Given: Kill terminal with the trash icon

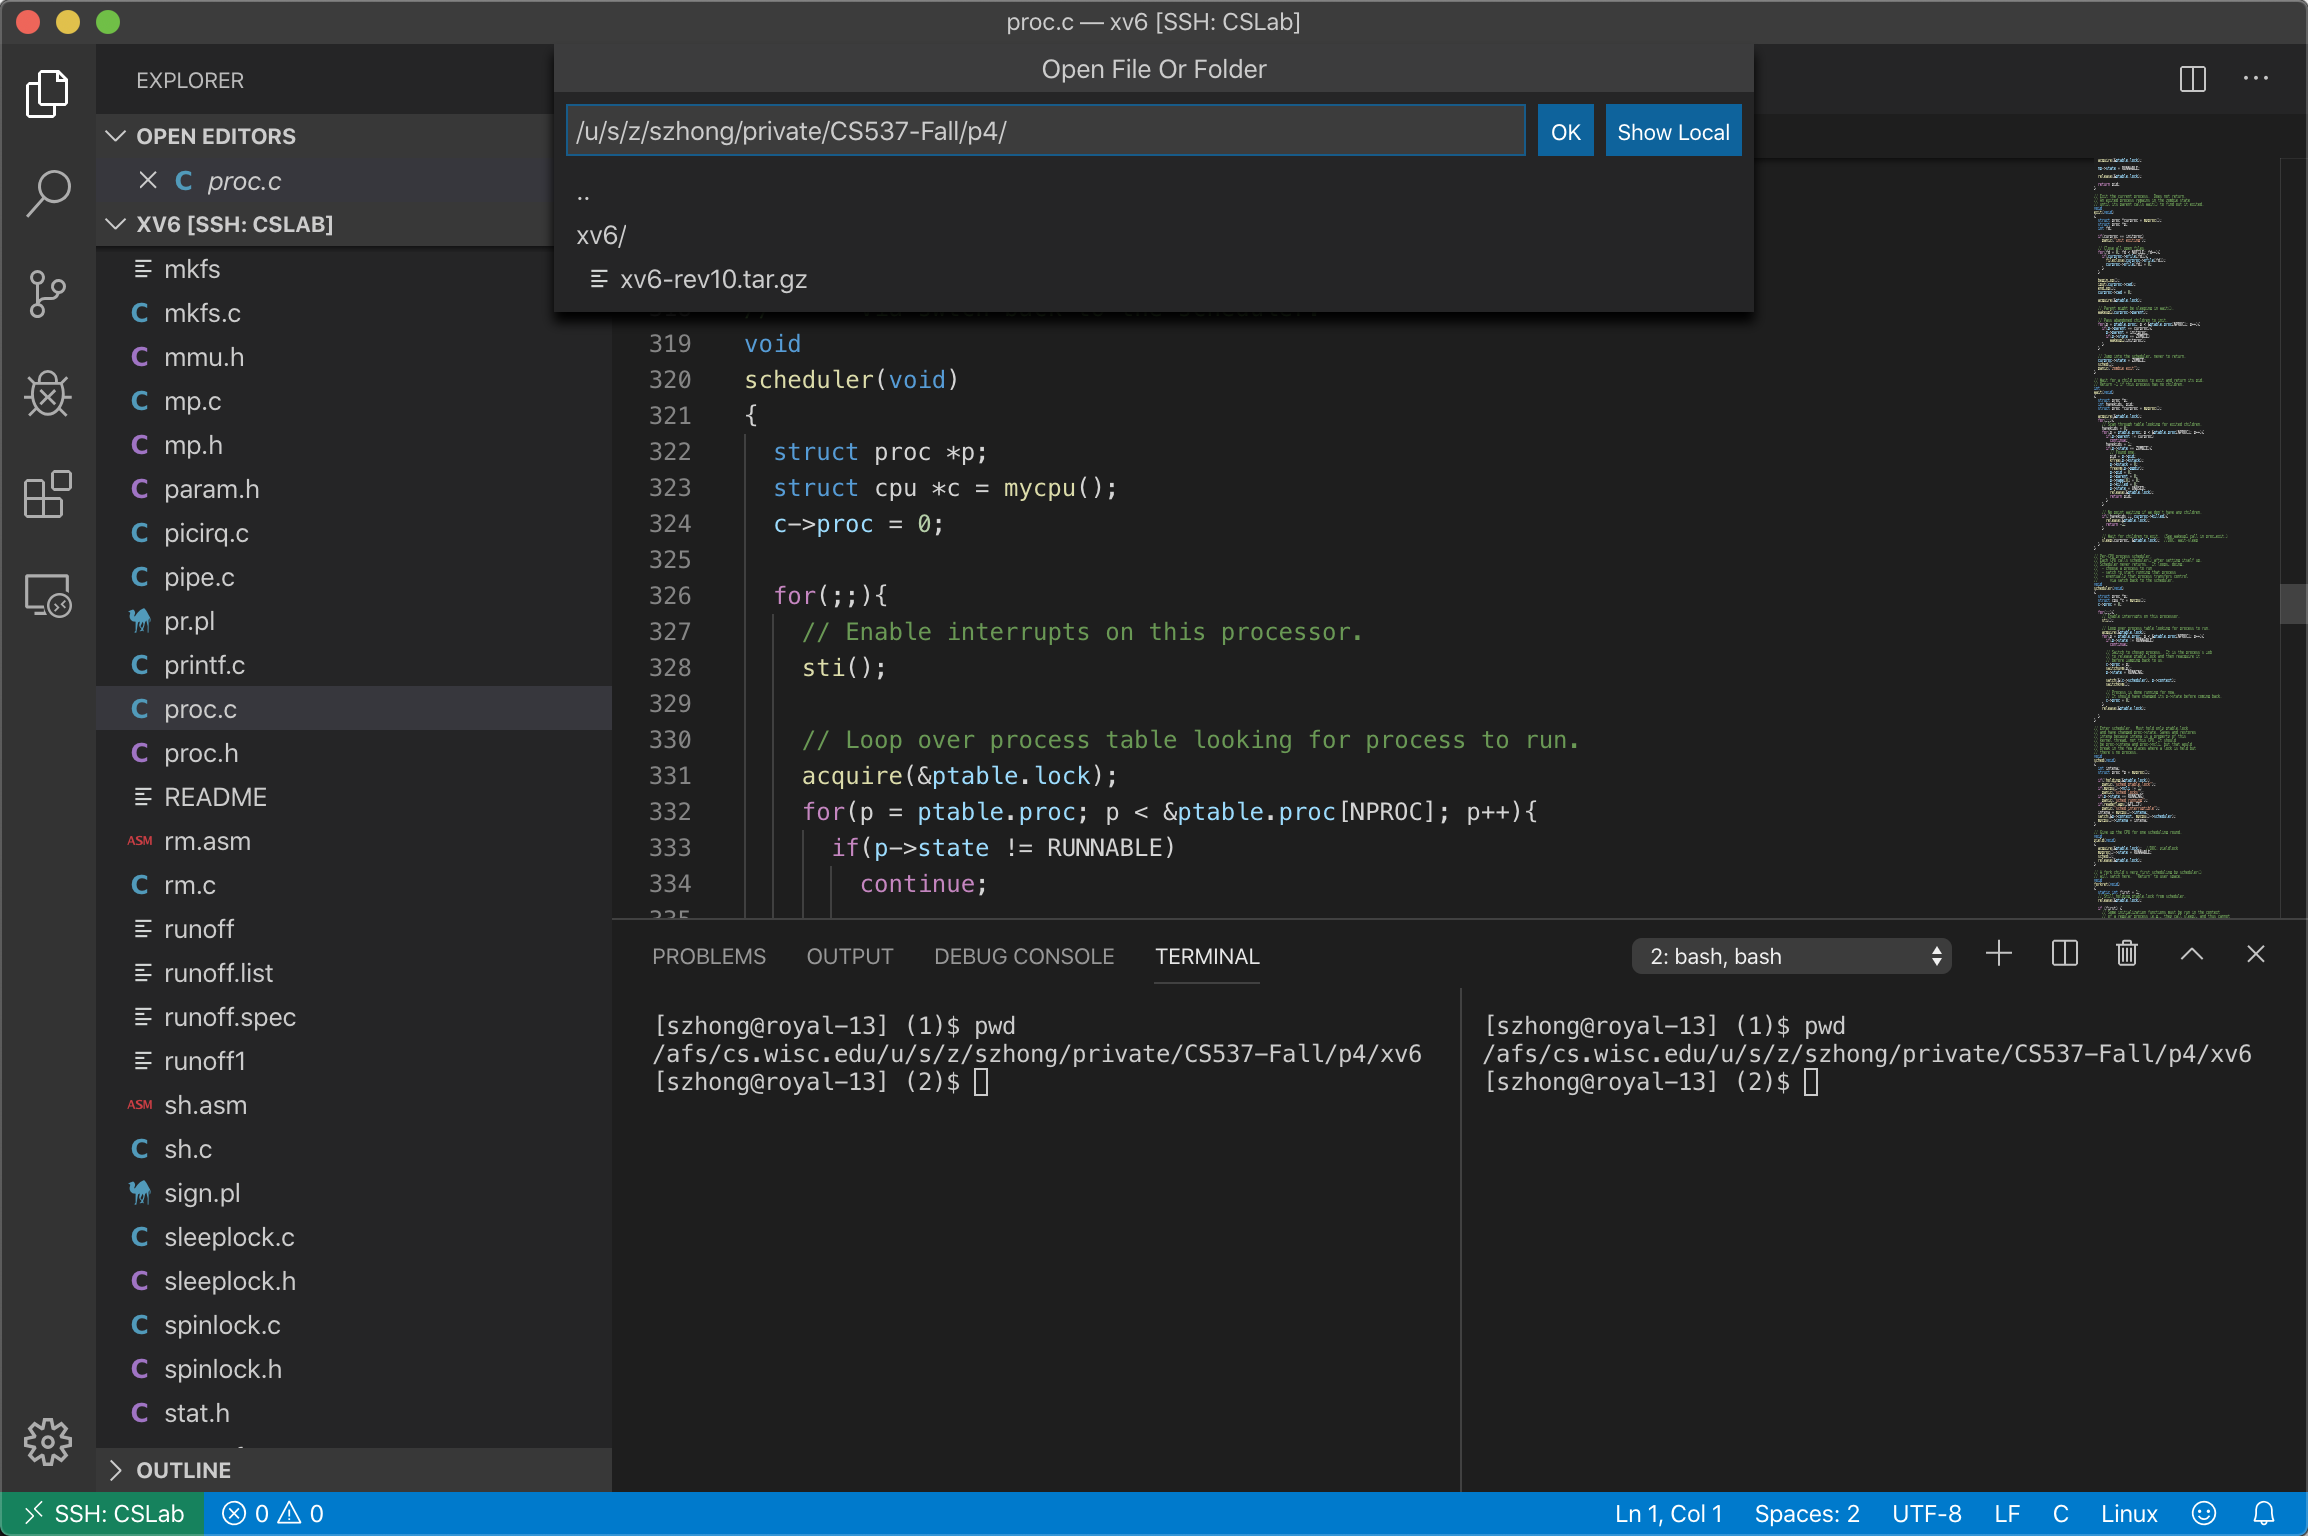Looking at the screenshot, I should 2127,954.
